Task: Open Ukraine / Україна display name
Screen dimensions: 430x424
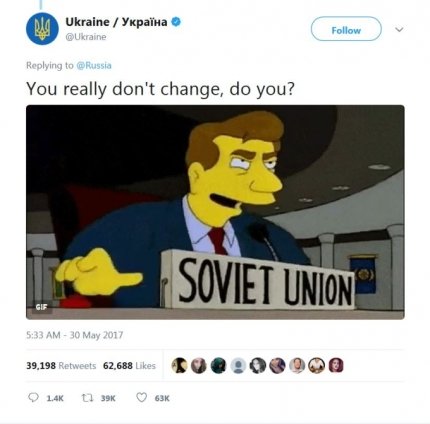Action: (116, 22)
